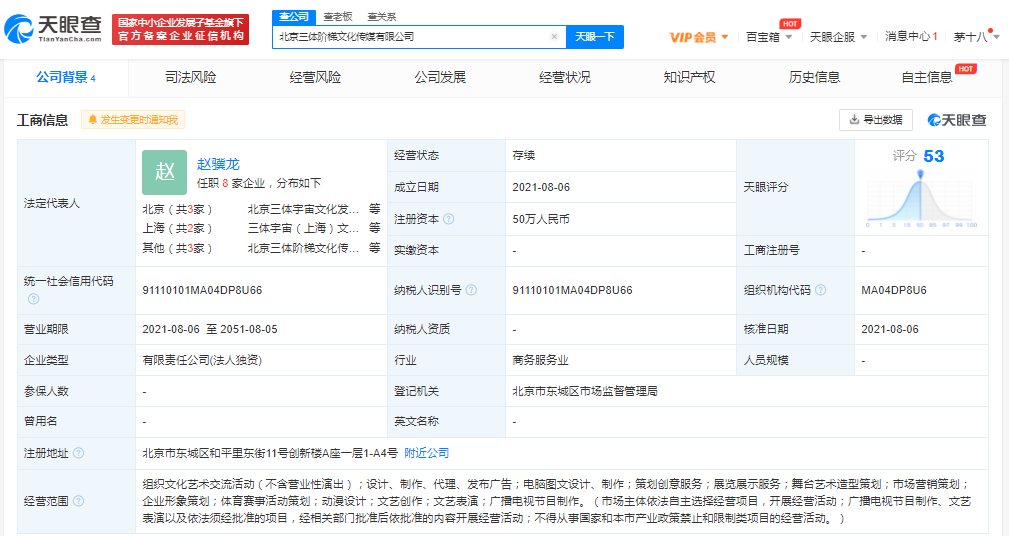Screen dimensions: 1009x536
Task: Click the 天眼评分 score distribution chart
Action: pos(920,199)
